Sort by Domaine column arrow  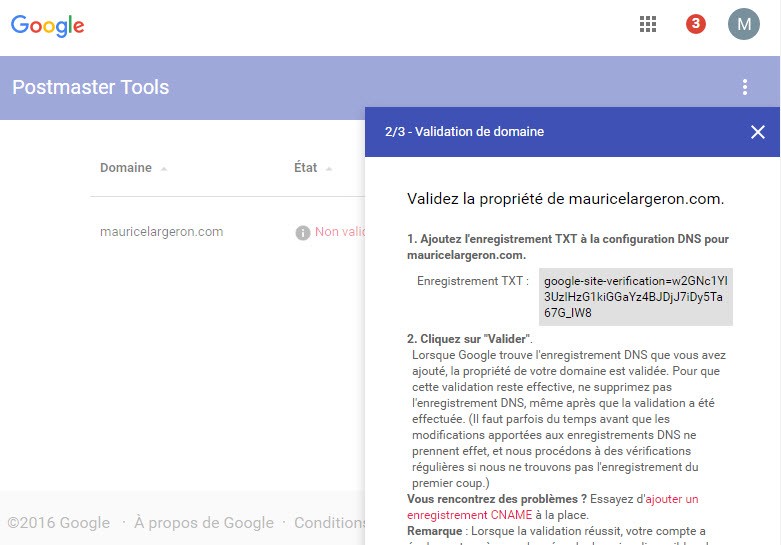tap(164, 169)
